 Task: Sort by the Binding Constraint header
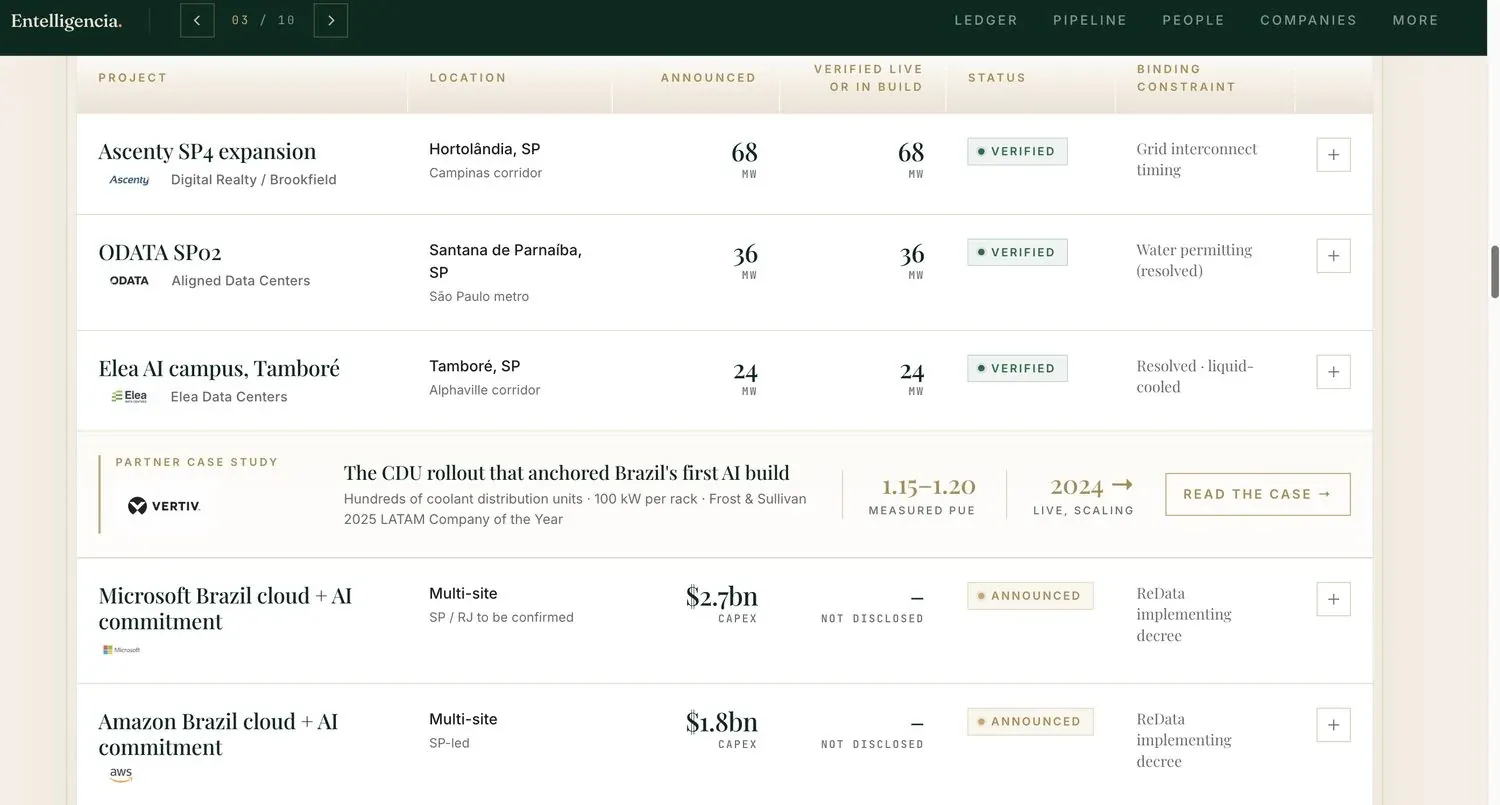pyautogui.click(x=1186, y=78)
